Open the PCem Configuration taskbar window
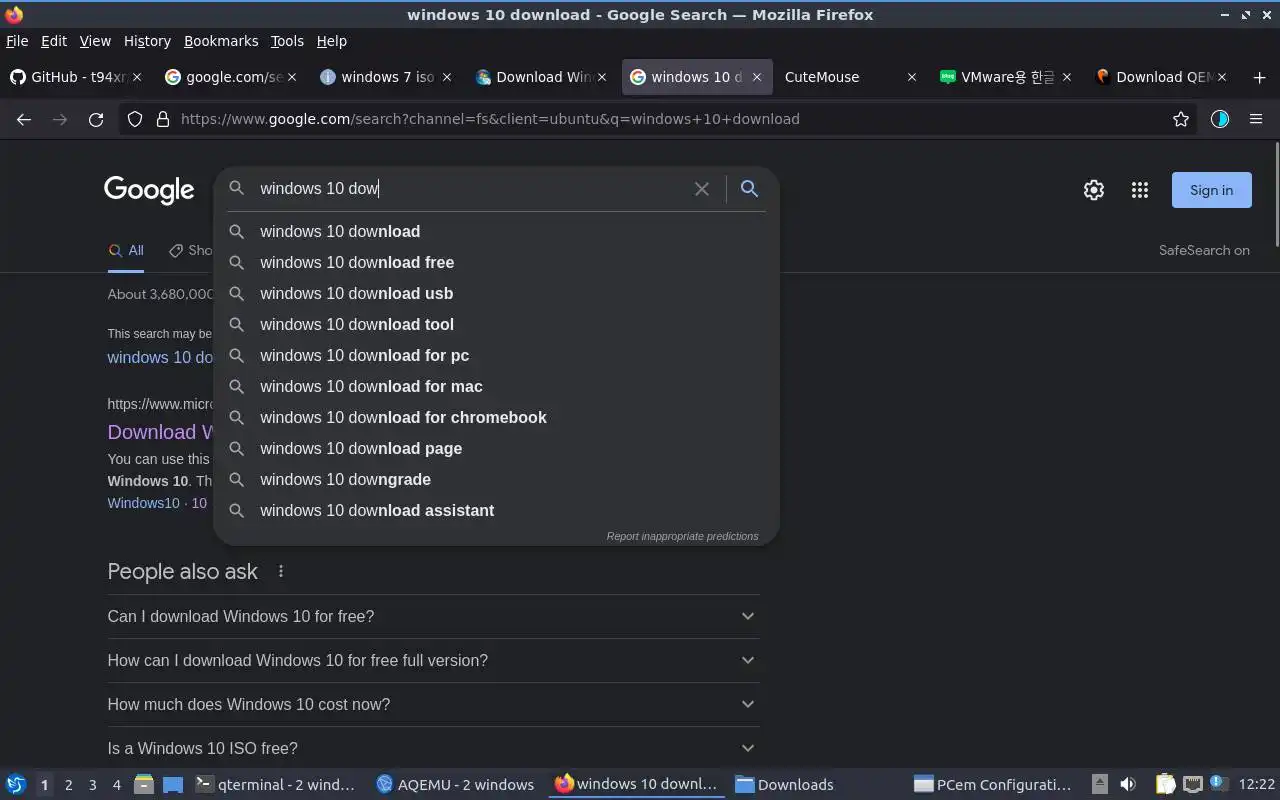This screenshot has height=800, width=1280. tap(993, 785)
